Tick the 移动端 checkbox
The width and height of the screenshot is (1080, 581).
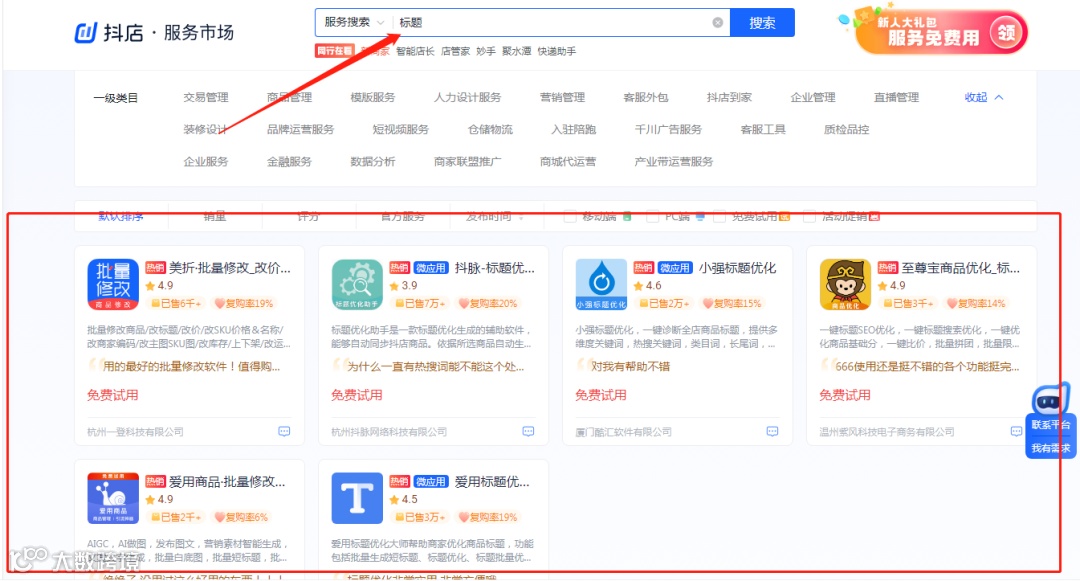click(x=570, y=217)
